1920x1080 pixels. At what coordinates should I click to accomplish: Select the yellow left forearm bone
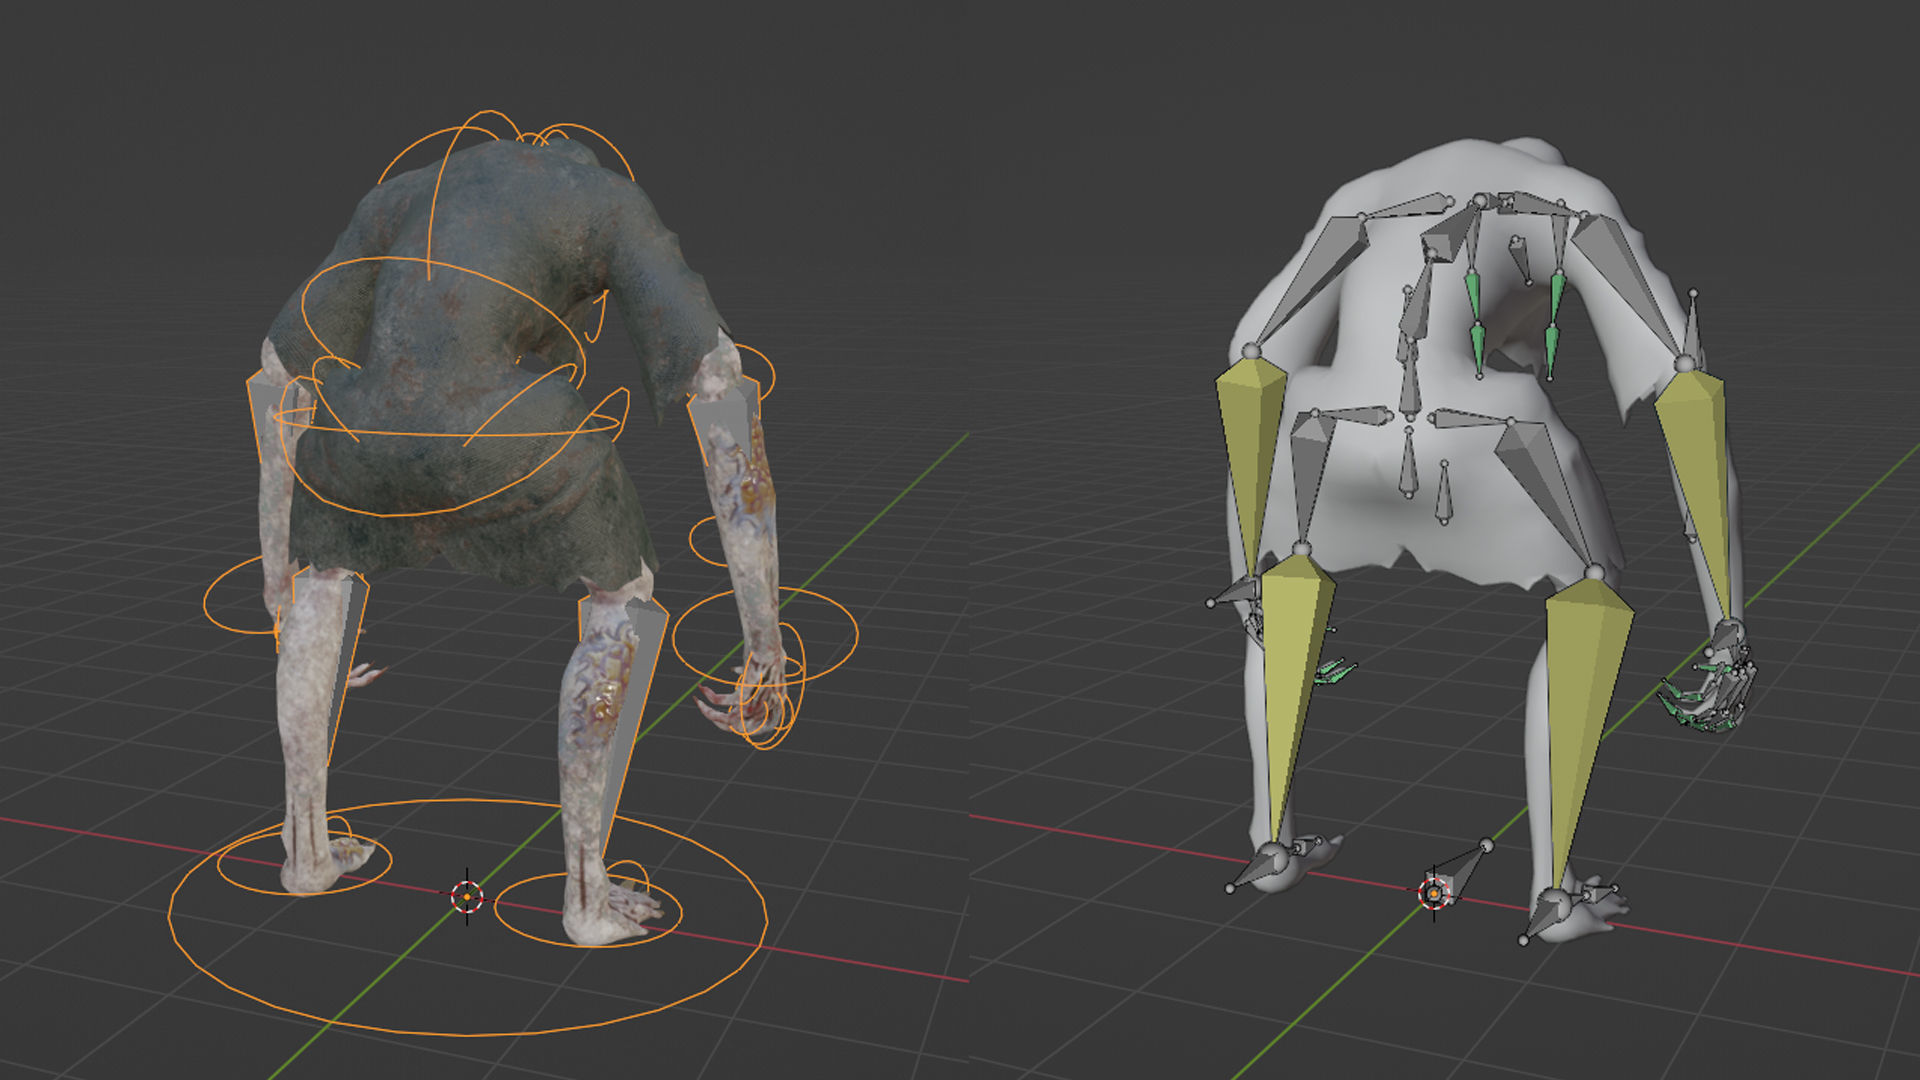(x=1250, y=450)
